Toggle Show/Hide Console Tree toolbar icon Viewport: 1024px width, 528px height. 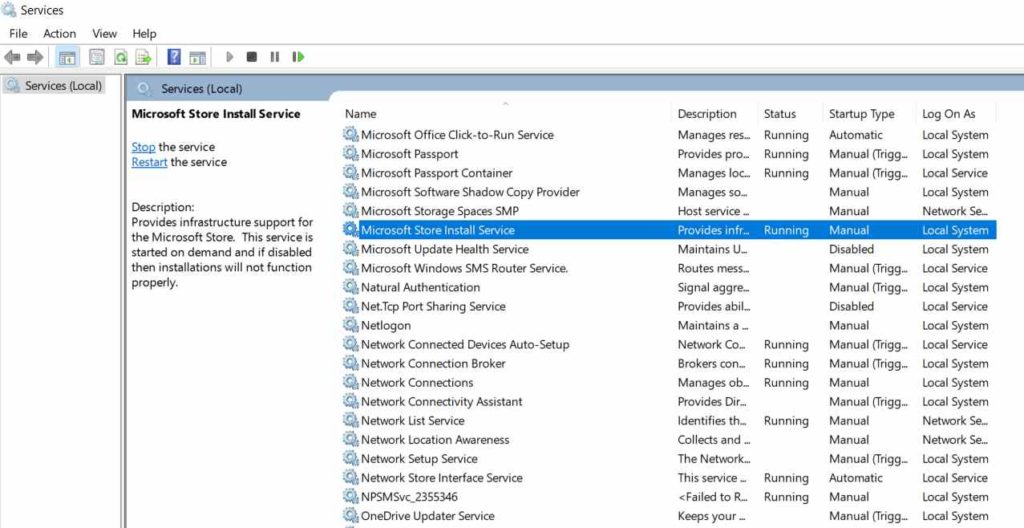tap(67, 58)
